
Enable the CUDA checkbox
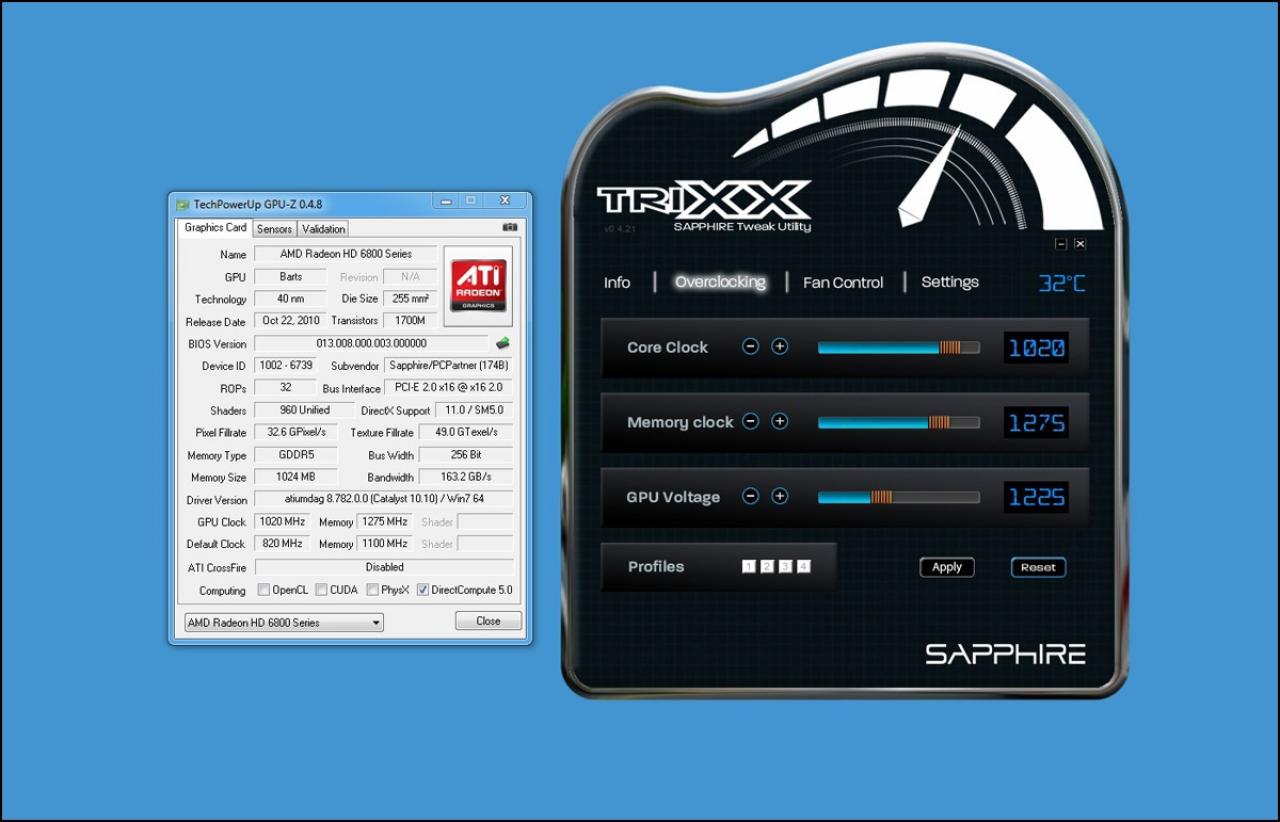(x=321, y=590)
